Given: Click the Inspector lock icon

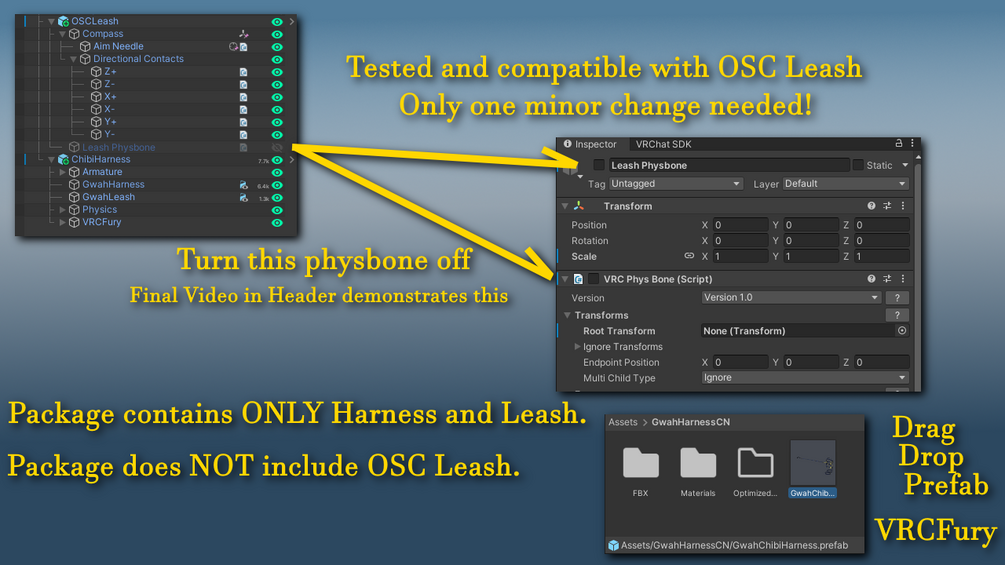Looking at the screenshot, I should pos(899,143).
